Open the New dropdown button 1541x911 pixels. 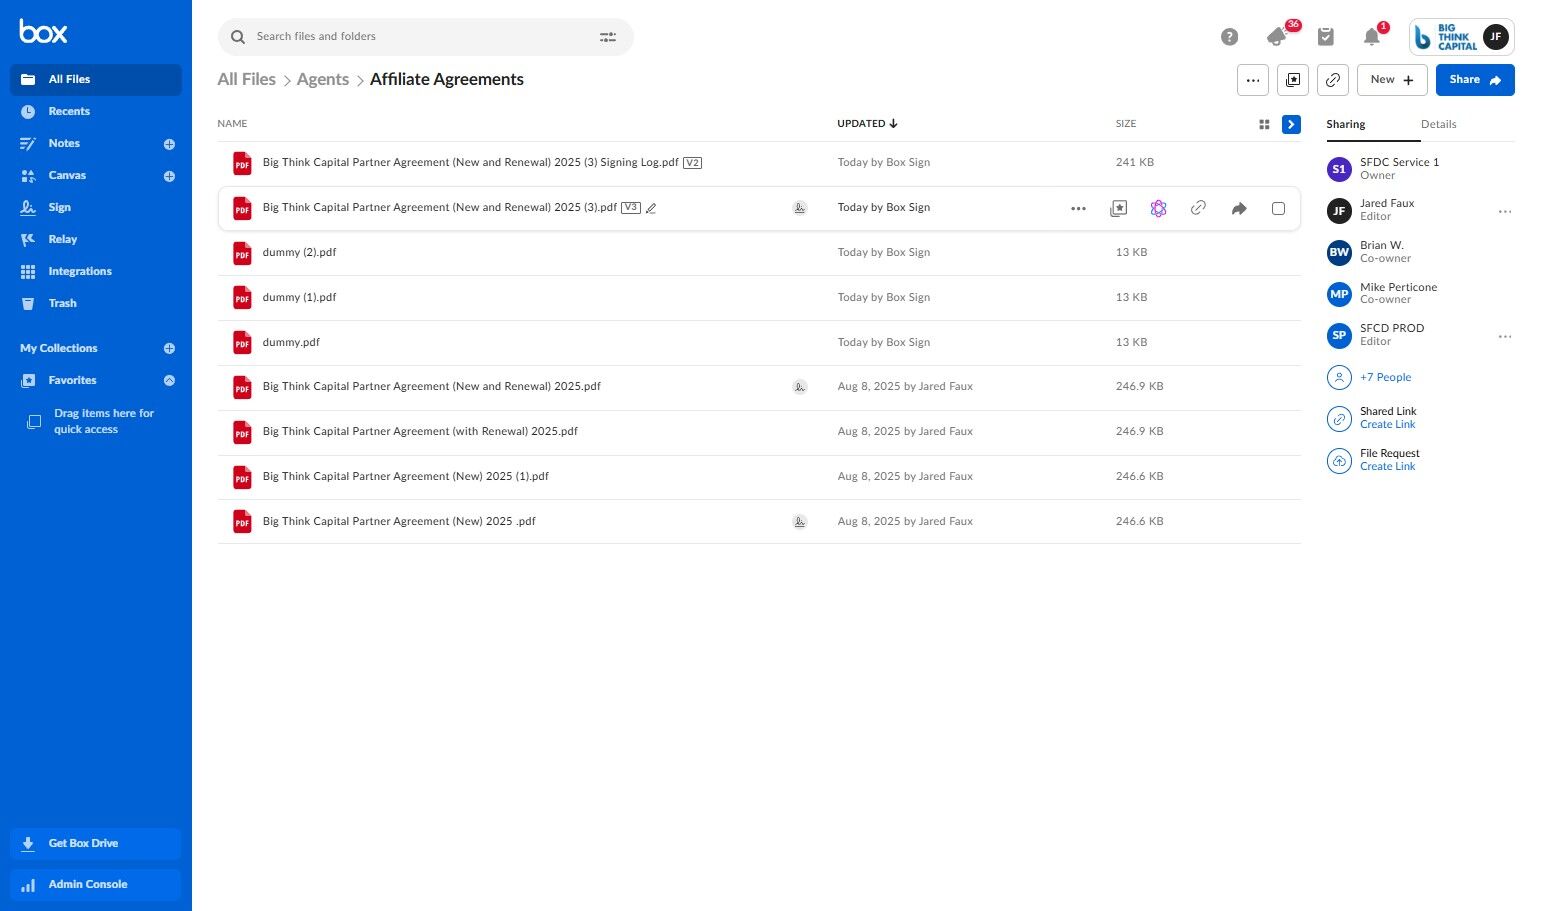[x=1392, y=80]
